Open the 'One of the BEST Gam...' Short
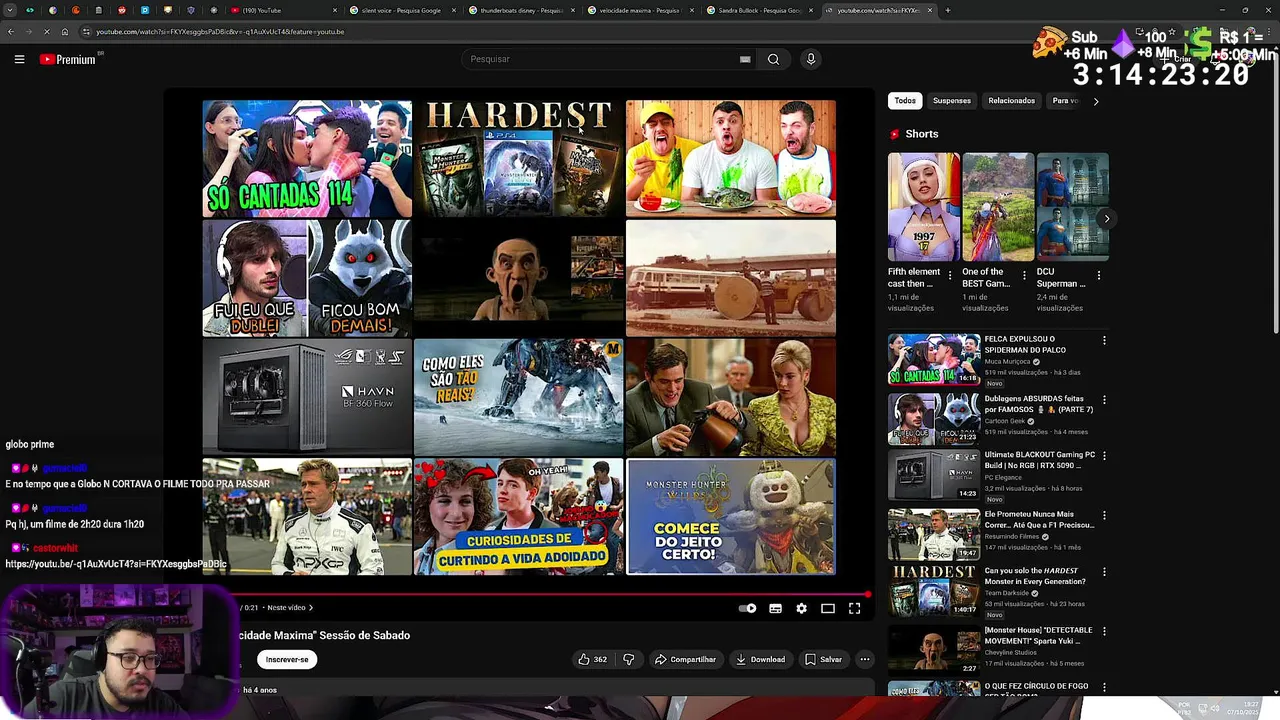Image resolution: width=1280 pixels, height=720 pixels. pos(998,207)
